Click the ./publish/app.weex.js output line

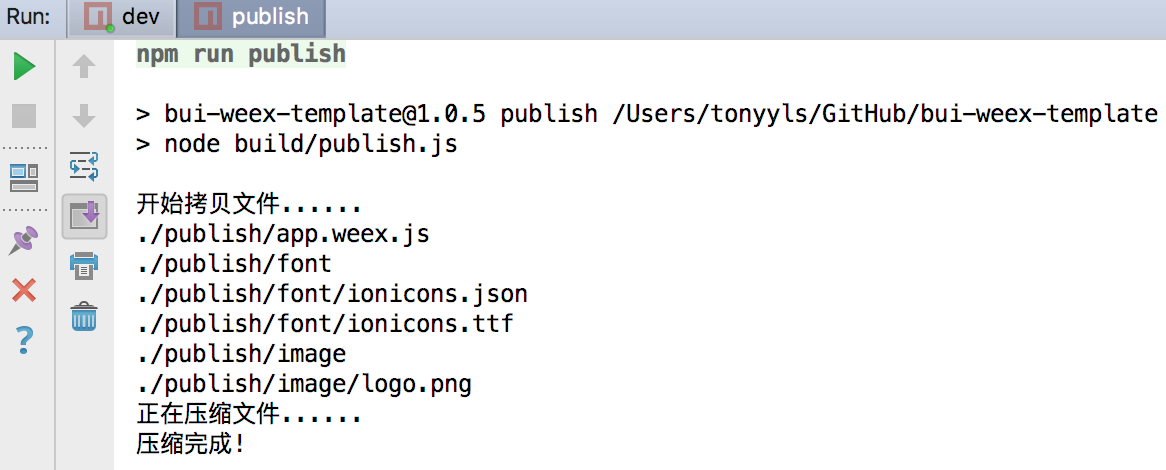tap(283, 234)
